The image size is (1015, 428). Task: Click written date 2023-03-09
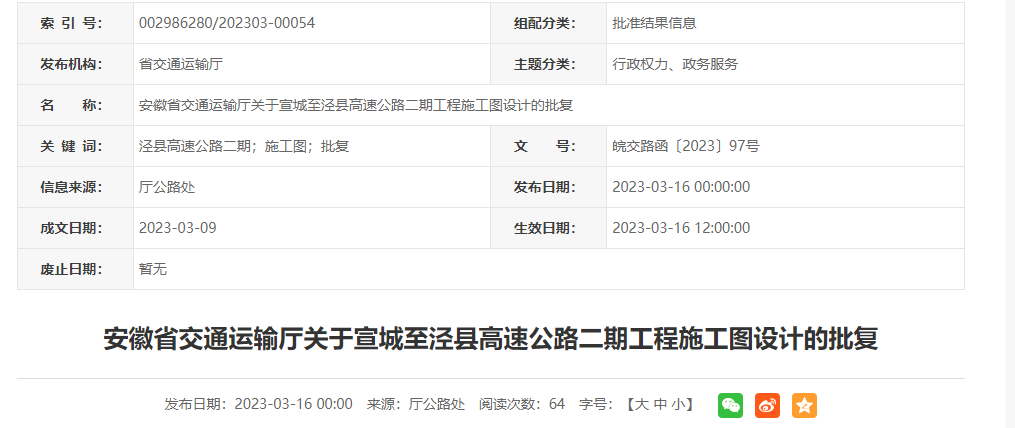point(177,228)
